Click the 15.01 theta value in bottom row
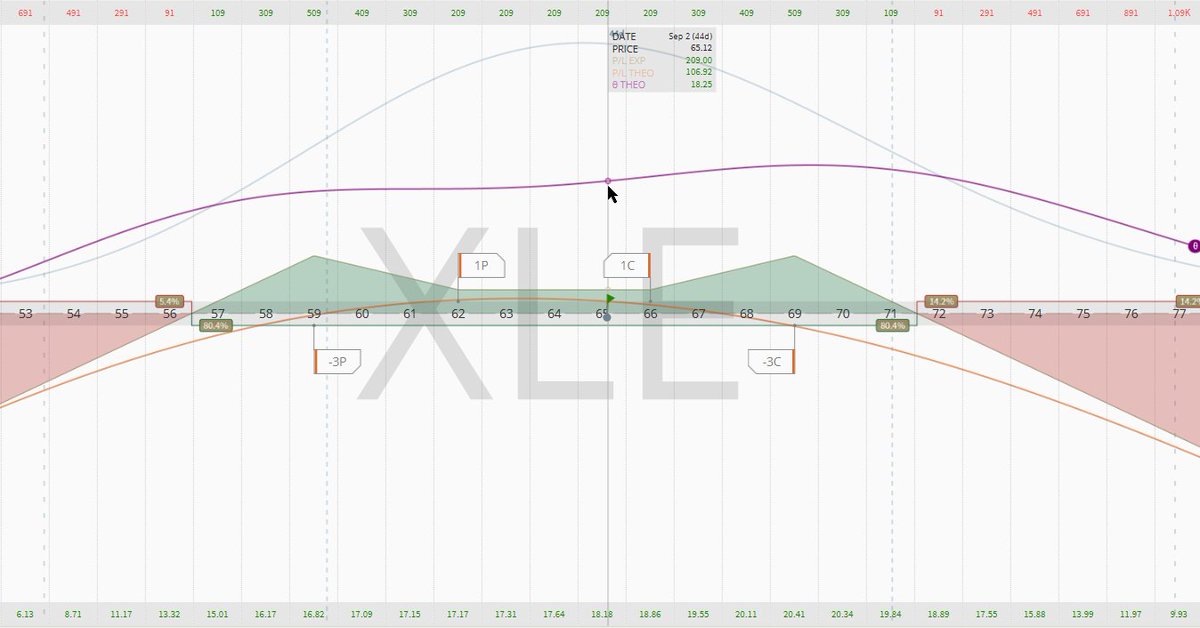The width and height of the screenshot is (1200, 628). coord(218,614)
